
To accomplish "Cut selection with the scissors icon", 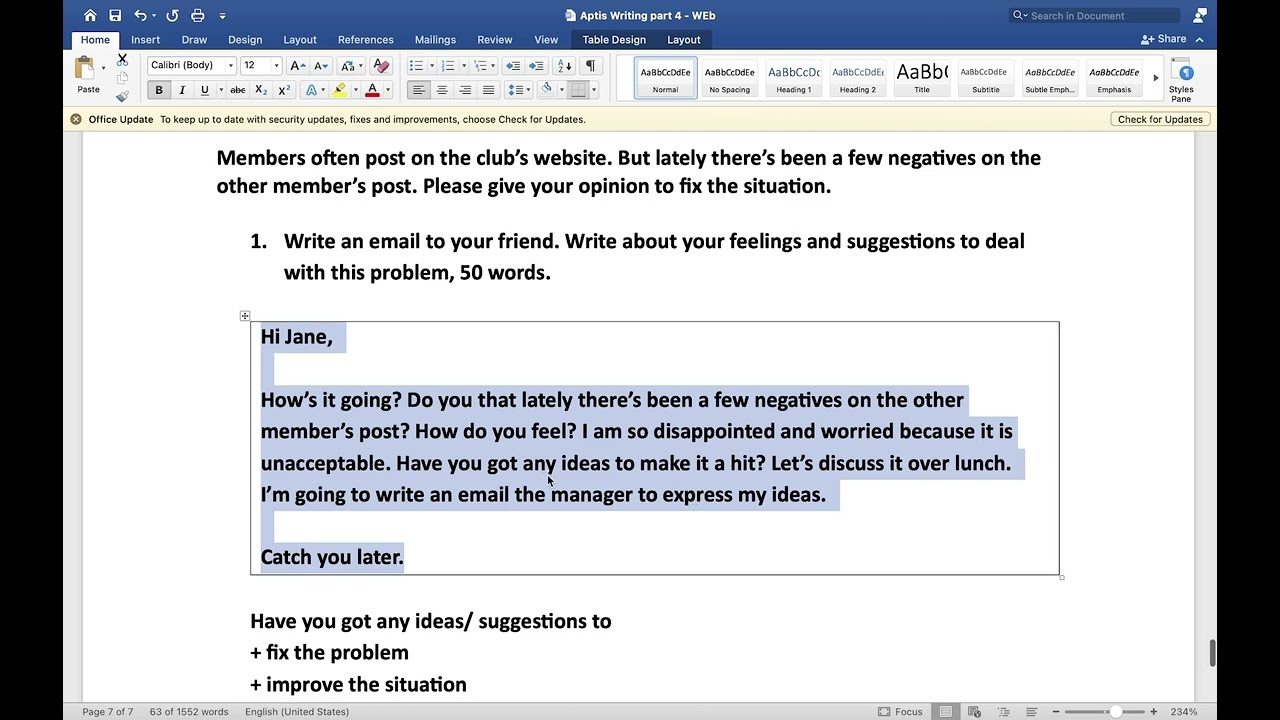I will [x=122, y=60].
